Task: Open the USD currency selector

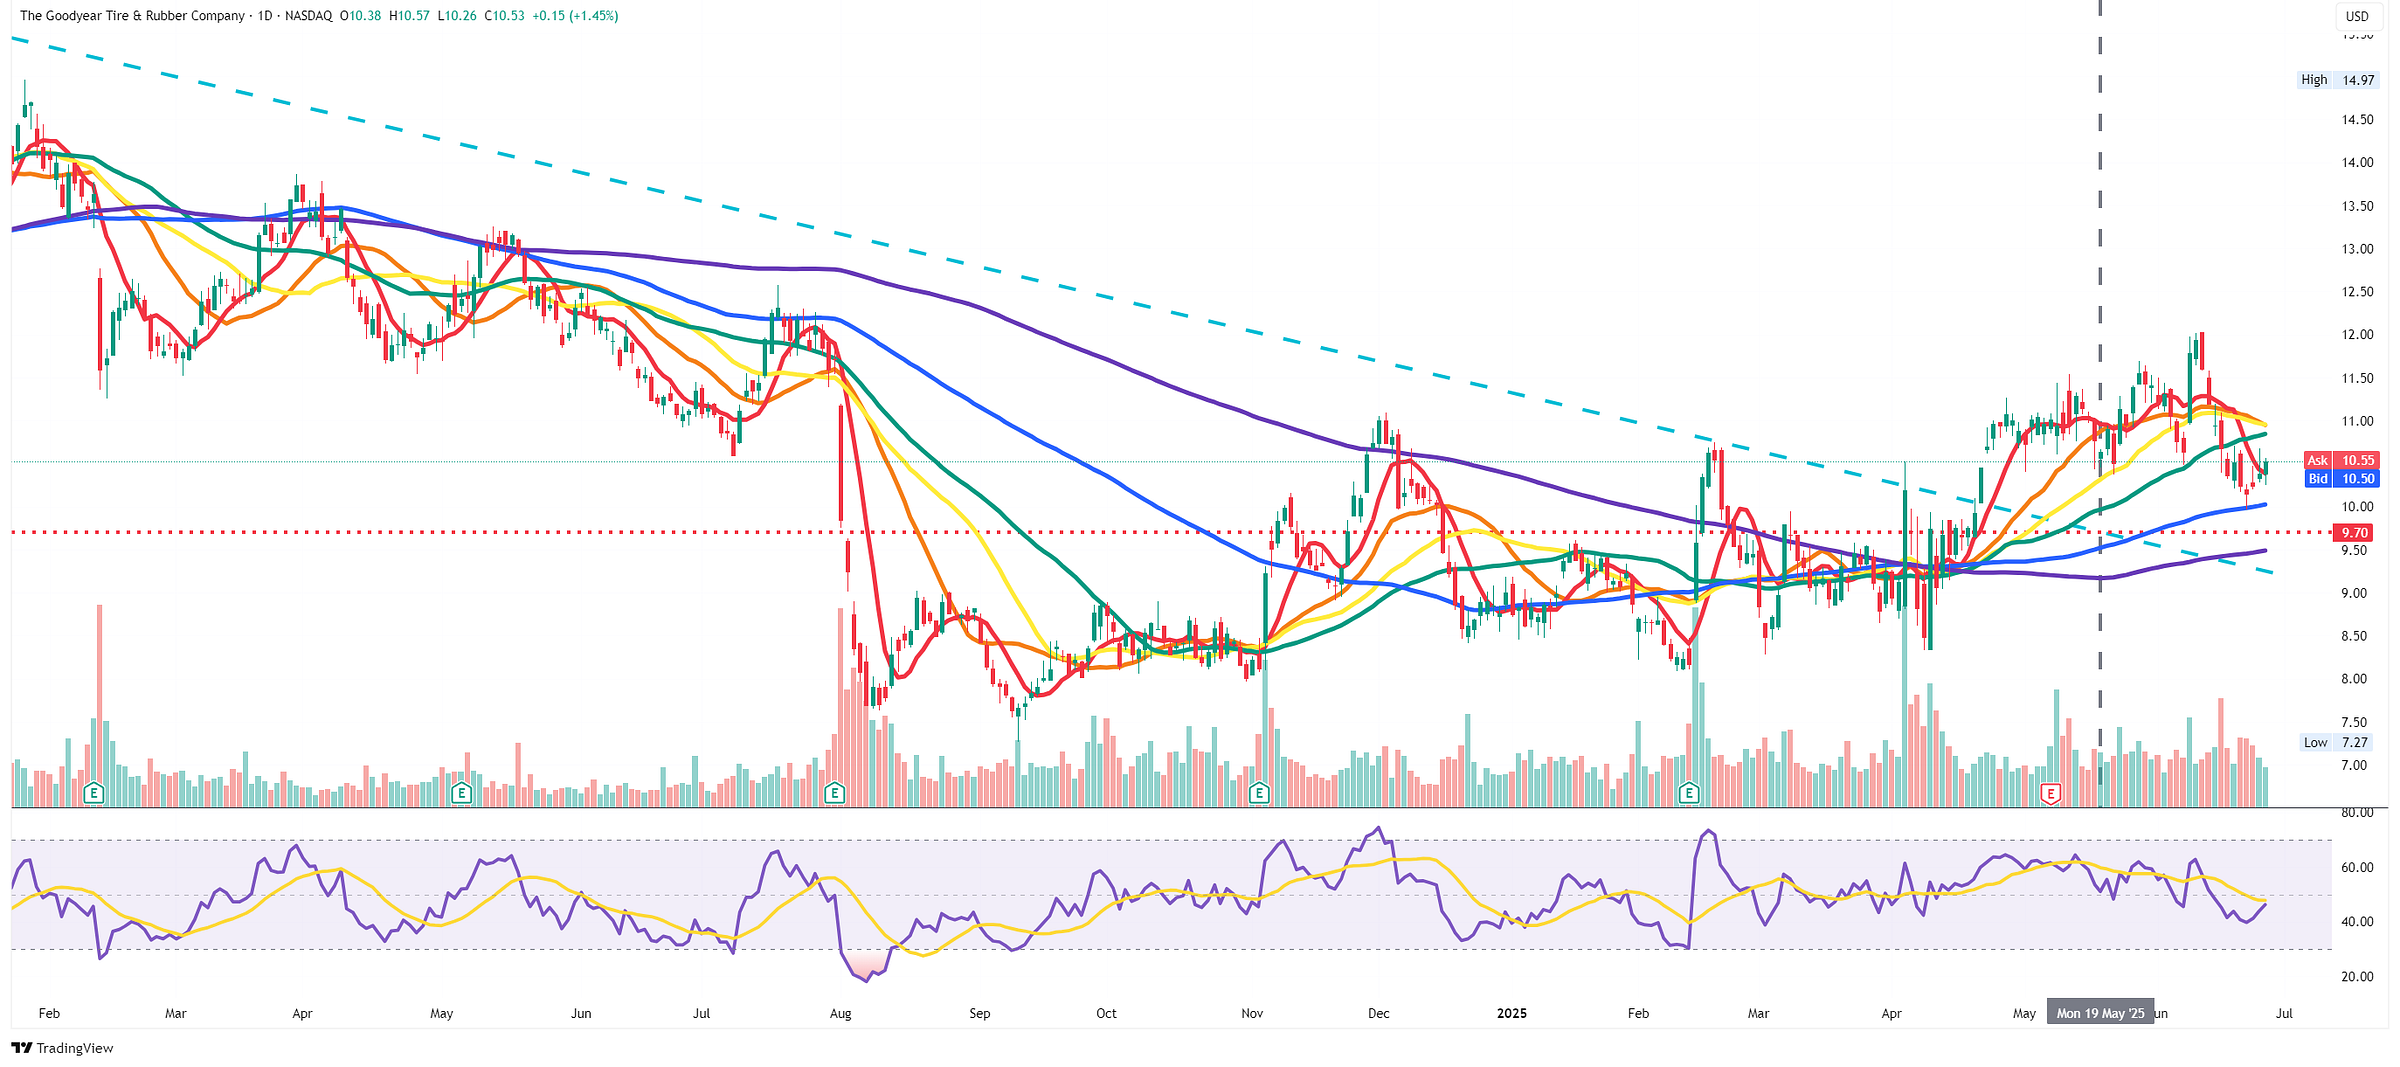Action: pyautogui.click(x=2357, y=16)
